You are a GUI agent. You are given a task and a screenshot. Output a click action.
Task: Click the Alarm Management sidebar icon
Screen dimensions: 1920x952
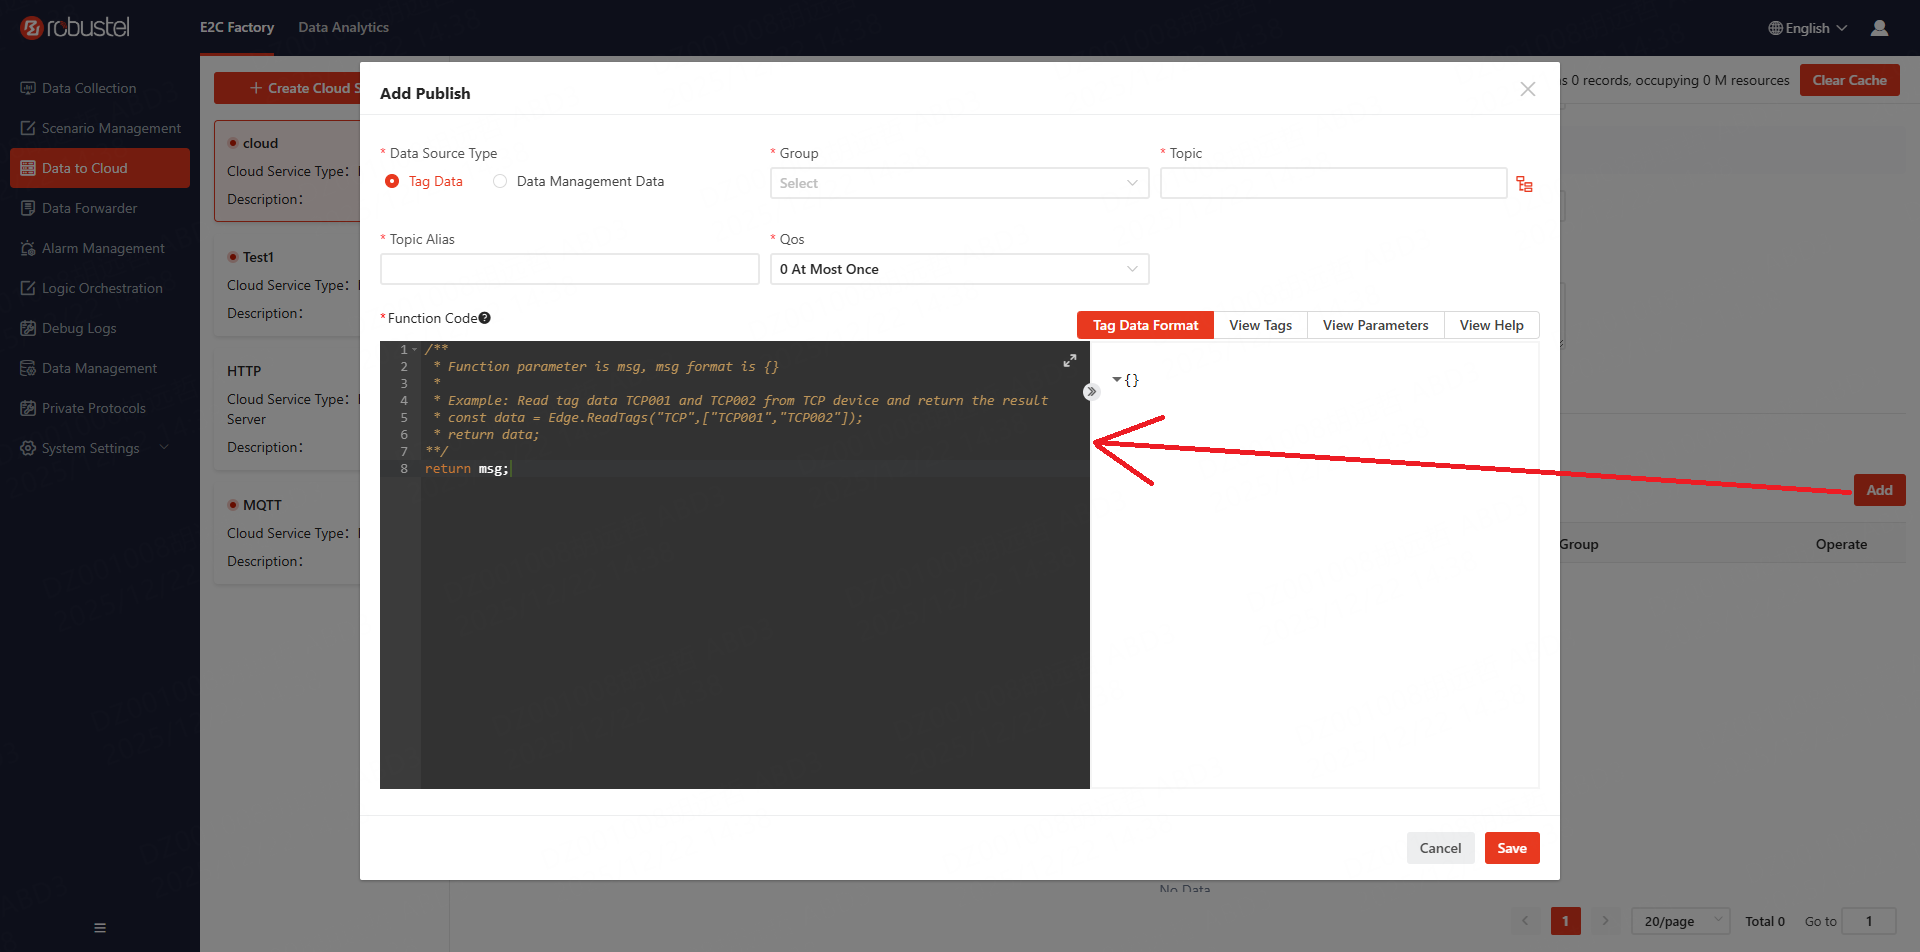(28, 248)
